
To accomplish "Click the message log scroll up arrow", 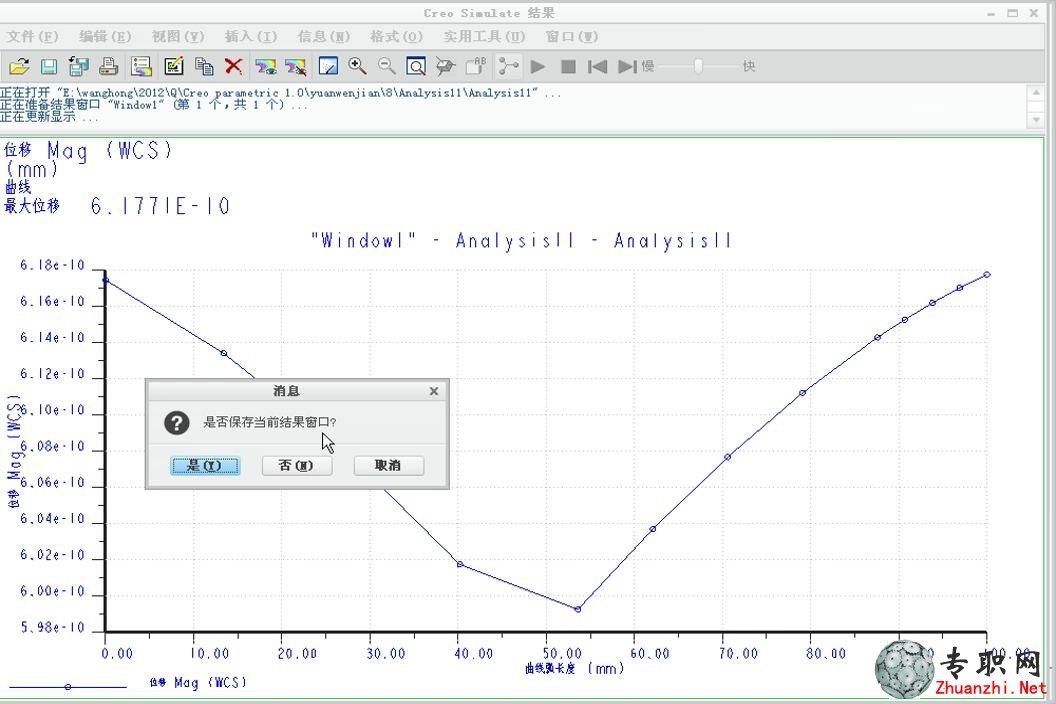I will pyautogui.click(x=1036, y=94).
